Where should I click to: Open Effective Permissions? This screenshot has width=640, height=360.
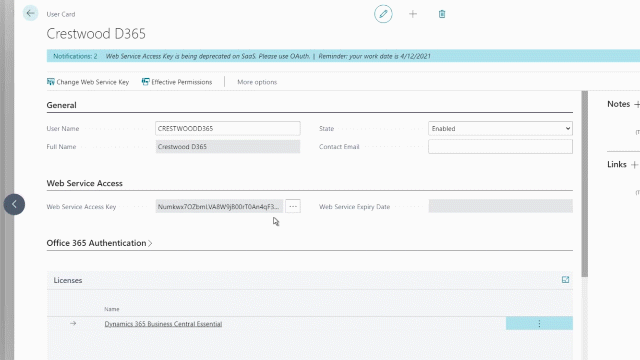[177, 82]
